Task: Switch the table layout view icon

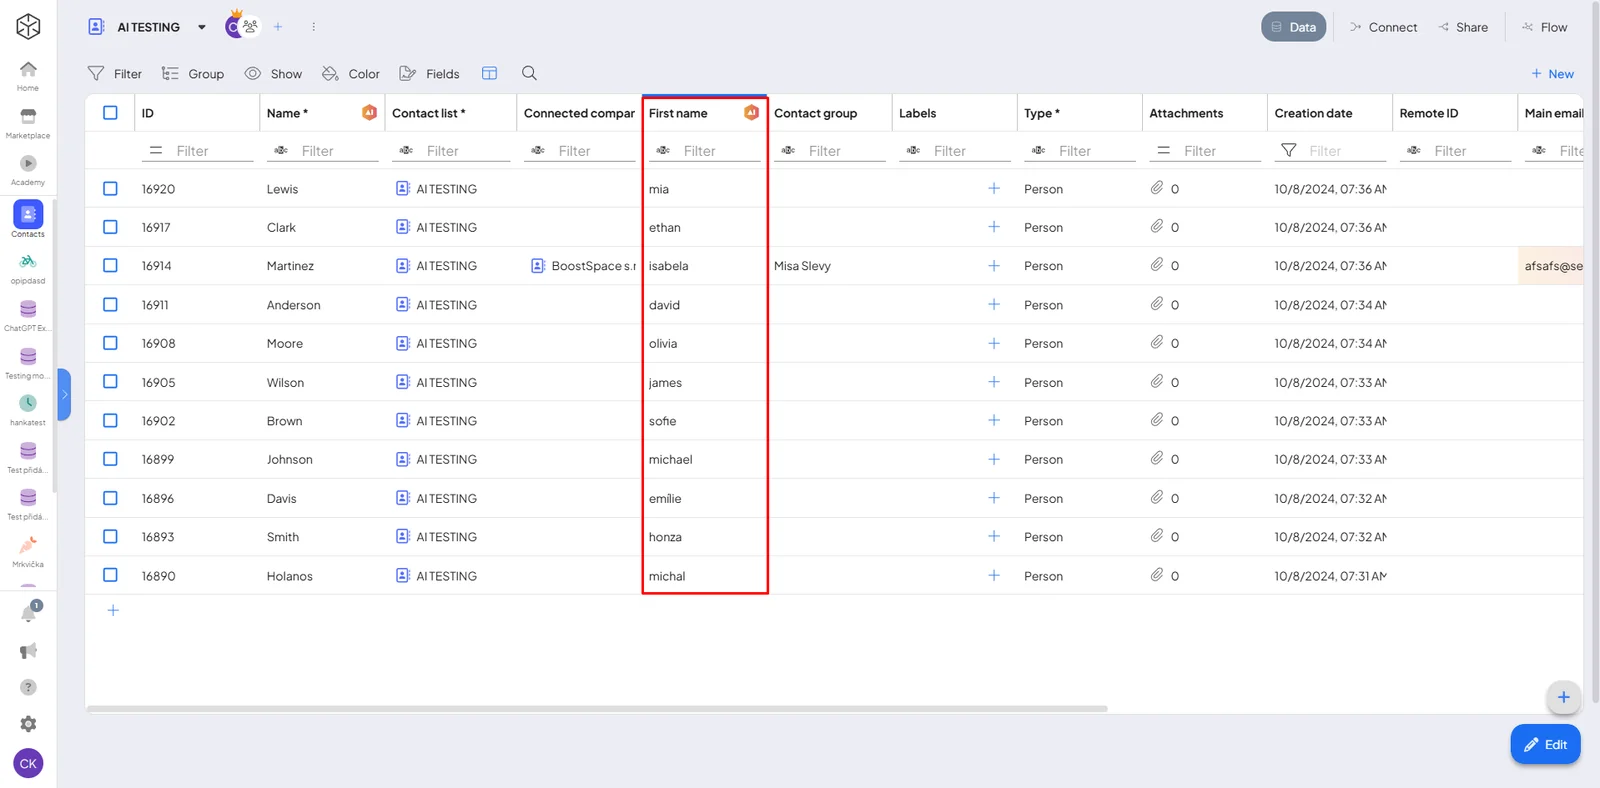Action: (489, 73)
